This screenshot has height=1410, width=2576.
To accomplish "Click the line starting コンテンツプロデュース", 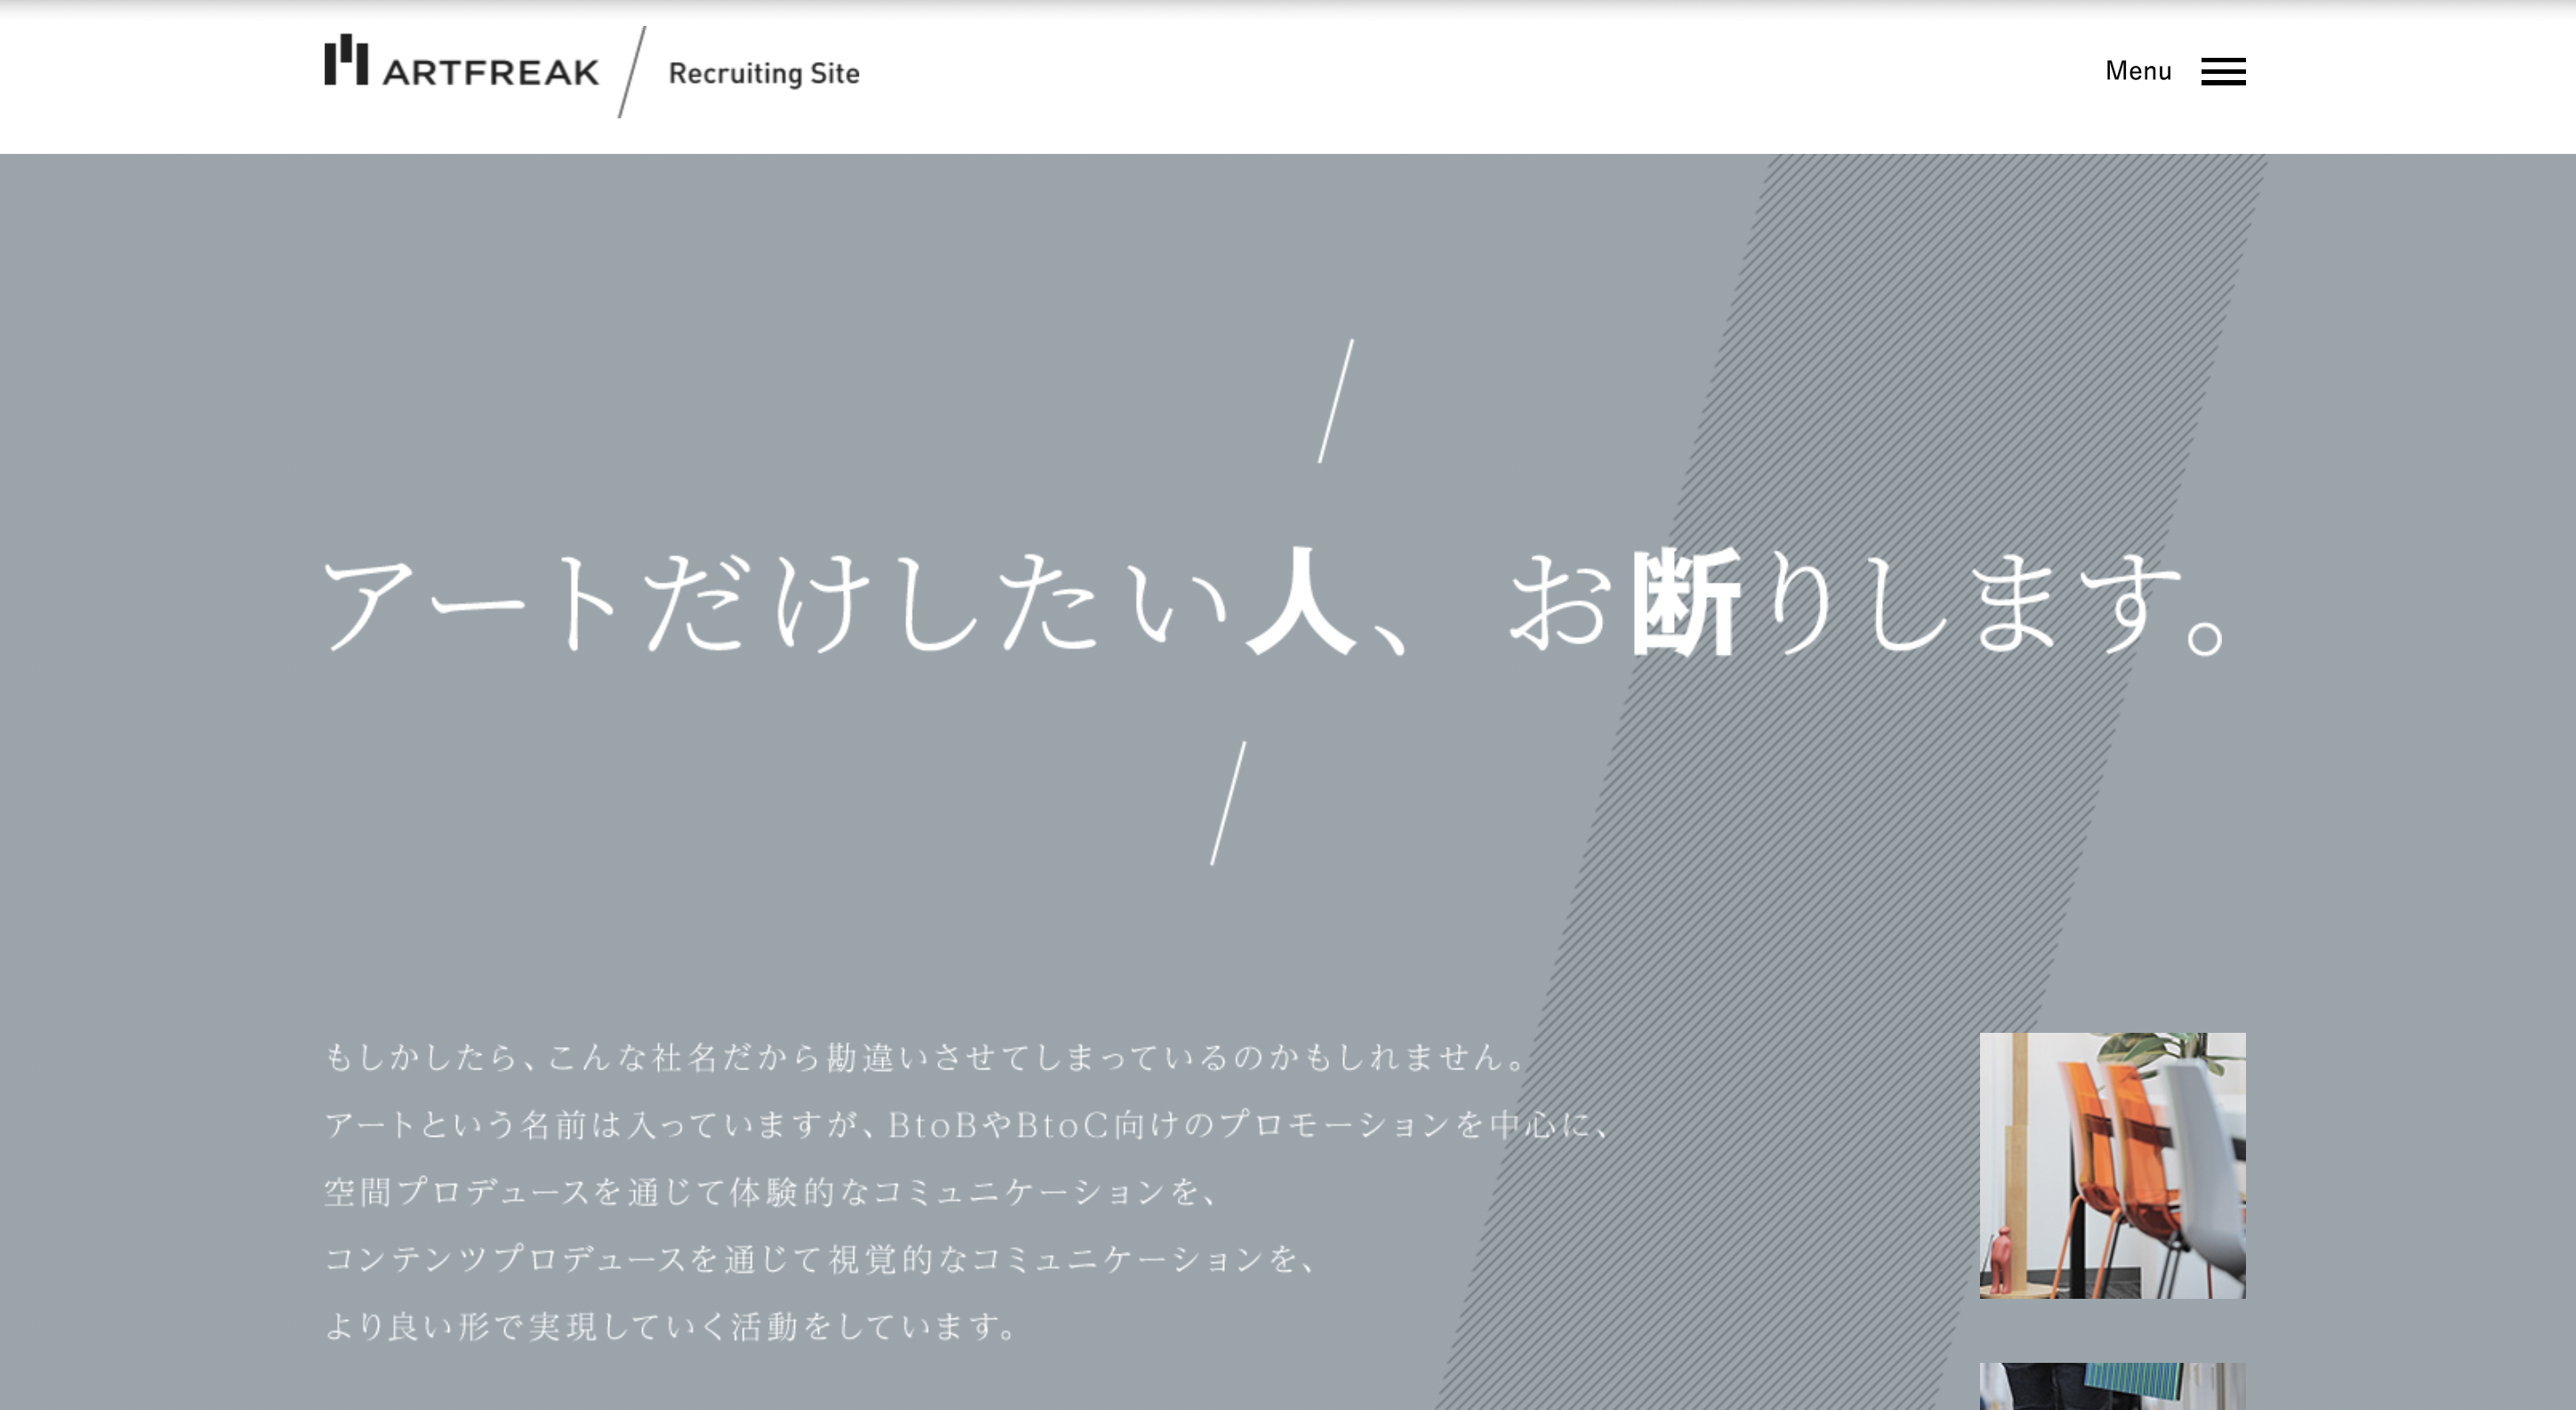I will click(820, 1259).
